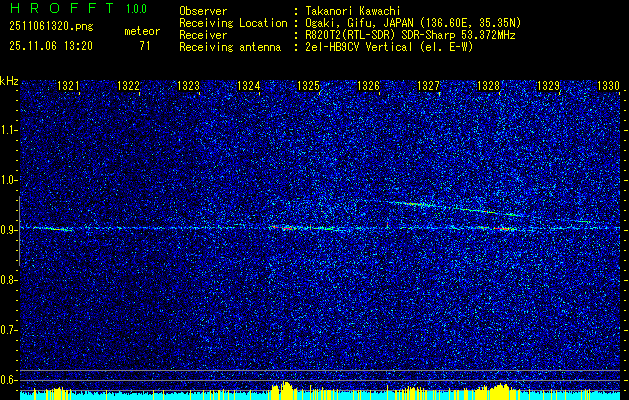Click time marker 1325

308,85
